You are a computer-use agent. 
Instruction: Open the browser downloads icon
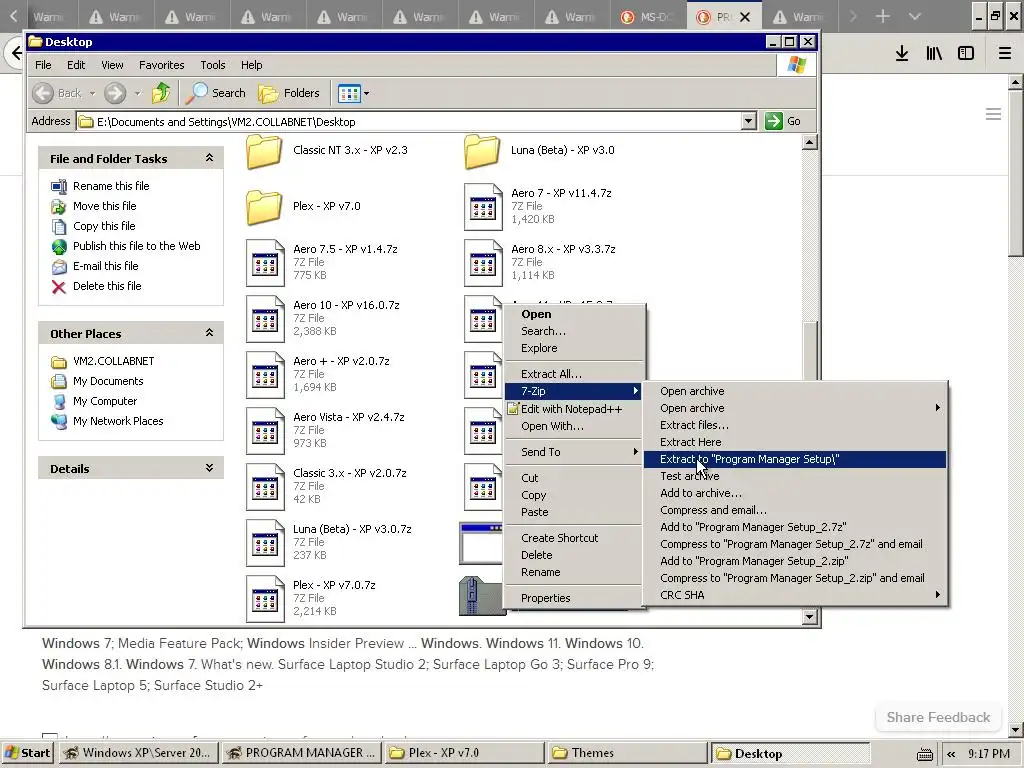pos(902,54)
